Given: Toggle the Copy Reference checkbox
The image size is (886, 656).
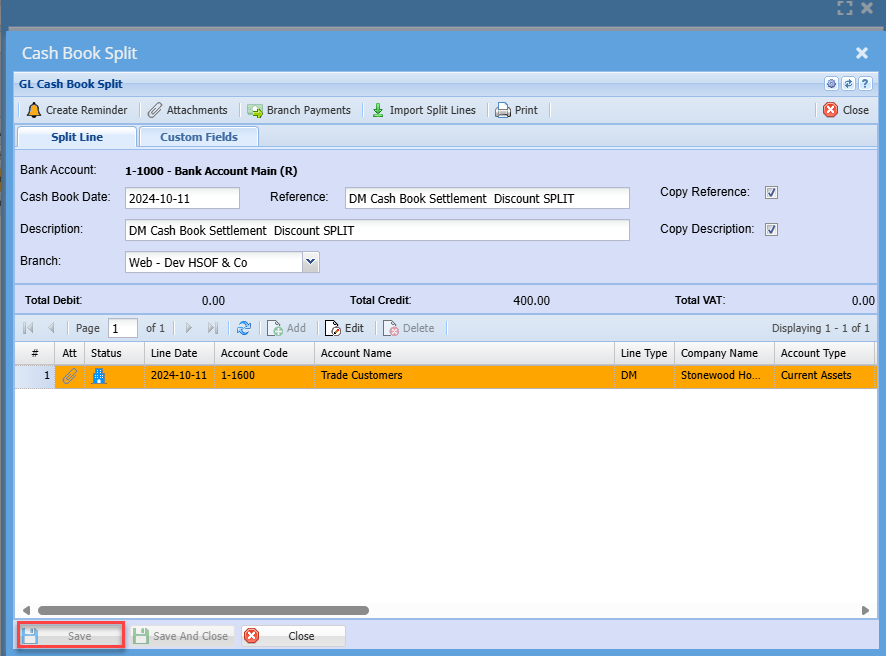Looking at the screenshot, I should coord(771,193).
